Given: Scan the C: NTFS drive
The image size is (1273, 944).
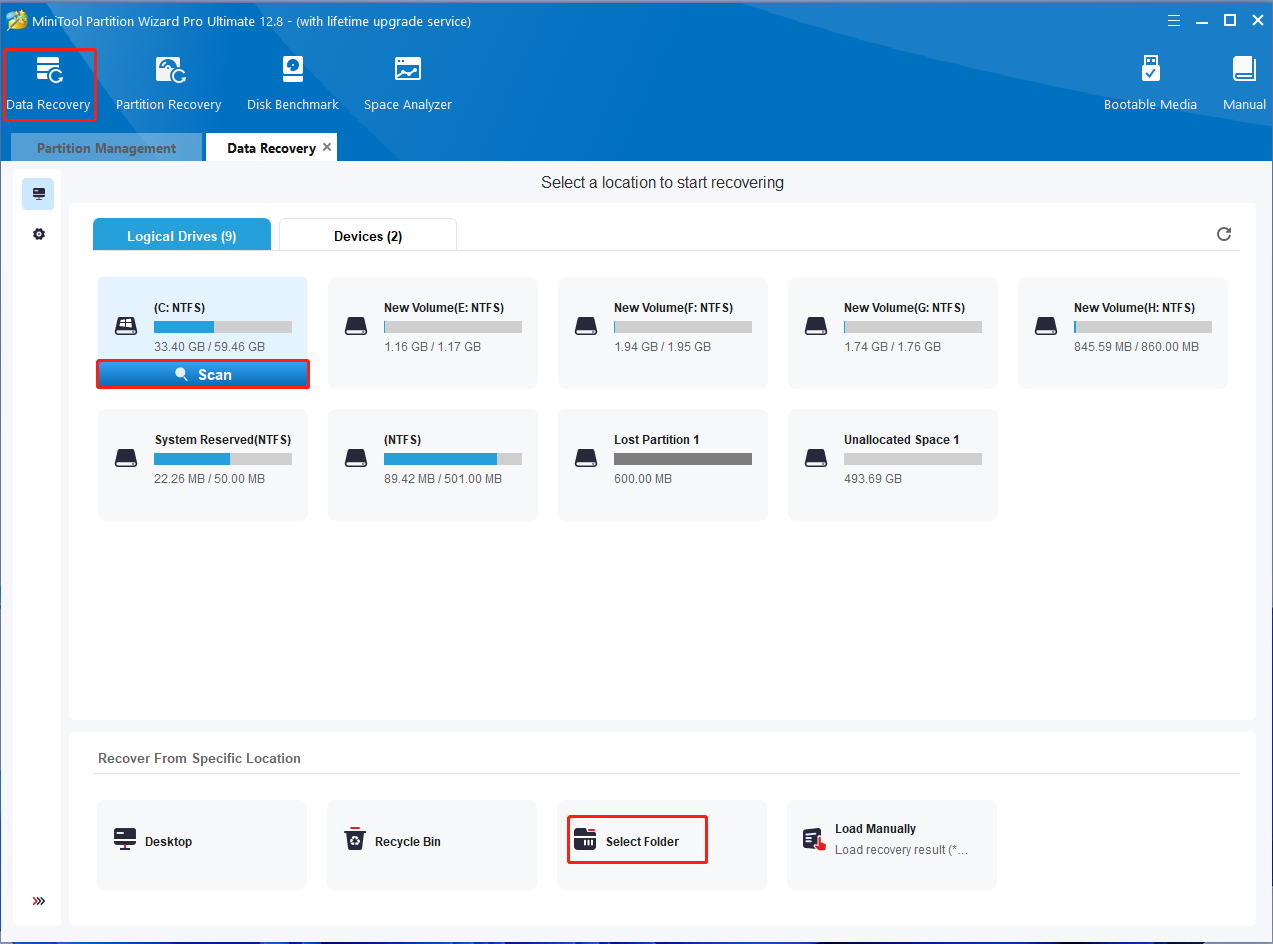Looking at the screenshot, I should [202, 373].
